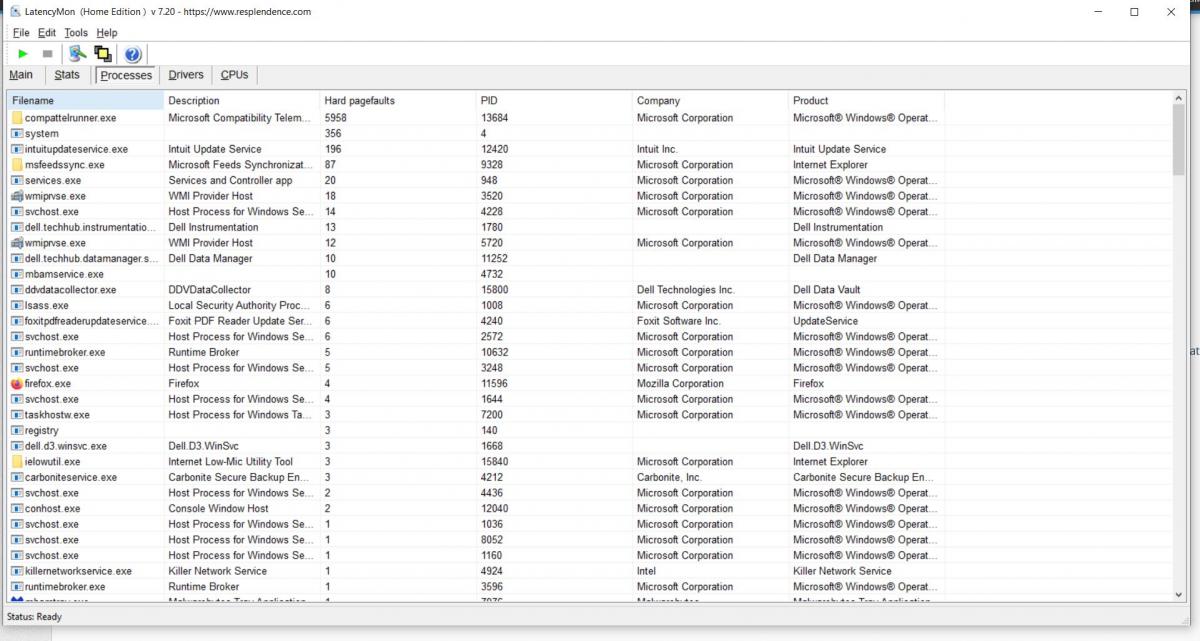
Task: Click the vertical scrollbar thumb
Action: point(1179,140)
